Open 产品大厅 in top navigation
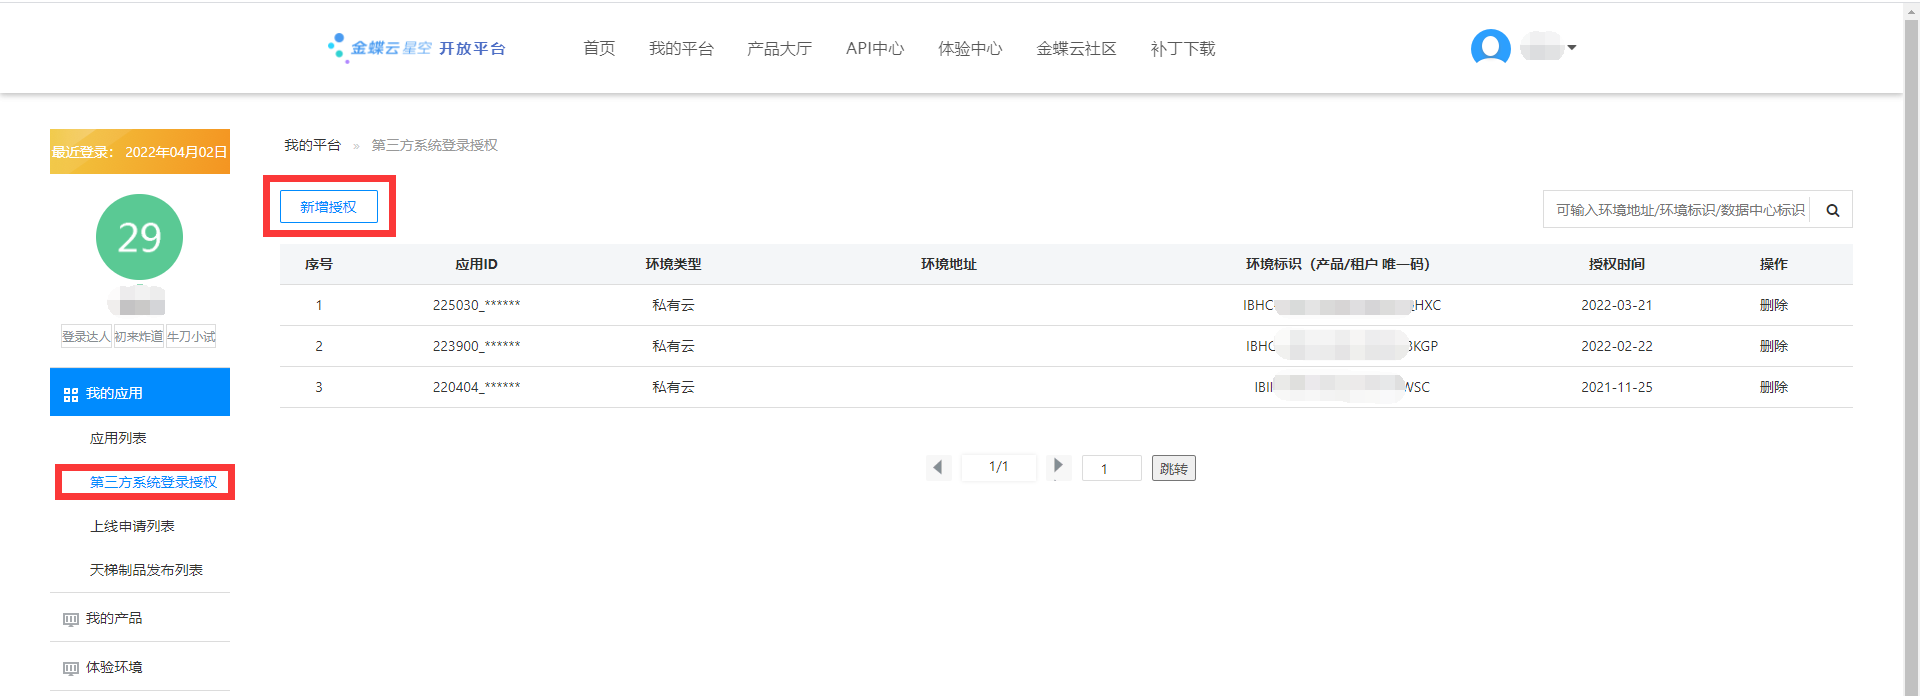 point(779,48)
